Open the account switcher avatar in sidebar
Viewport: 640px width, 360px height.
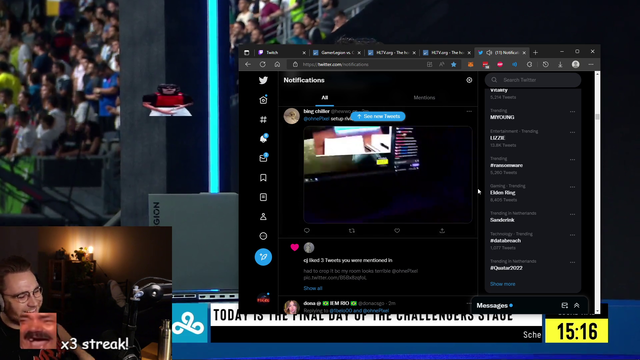click(x=263, y=298)
